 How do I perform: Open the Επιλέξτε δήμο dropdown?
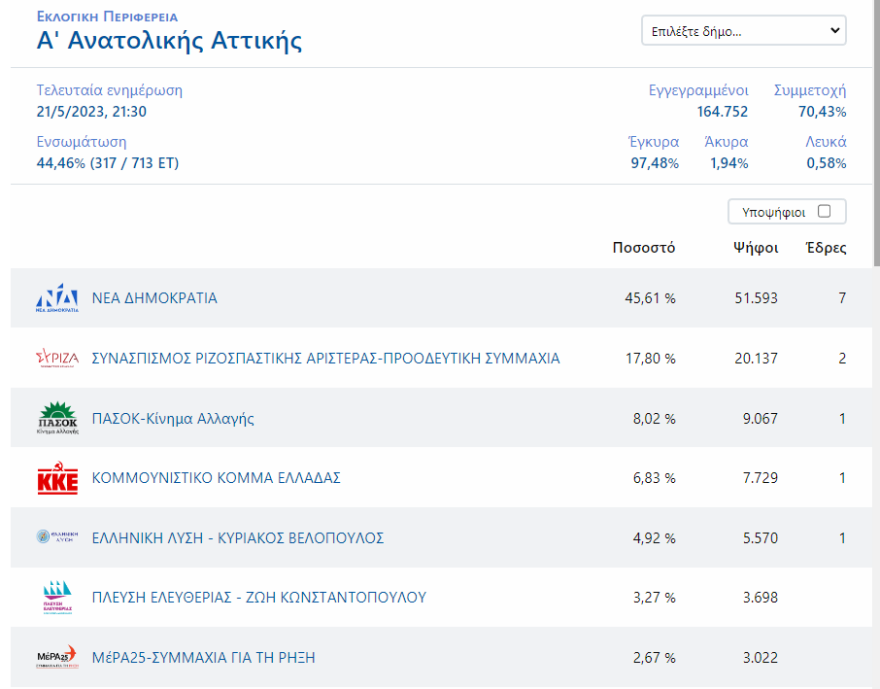click(x=743, y=31)
